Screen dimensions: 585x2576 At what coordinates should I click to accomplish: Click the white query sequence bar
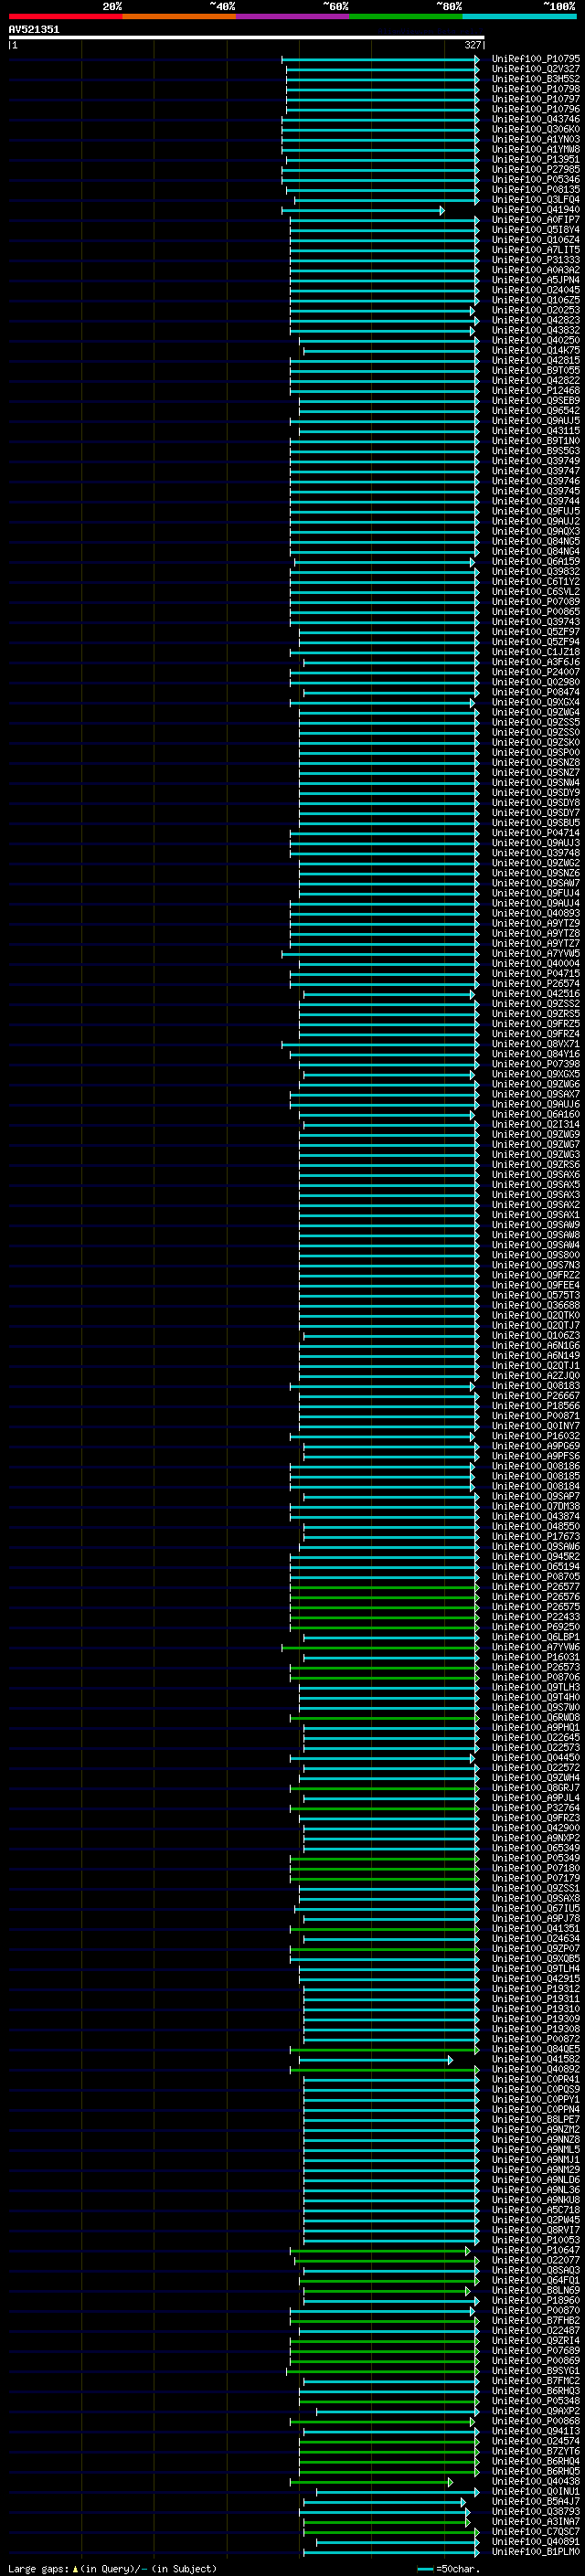[x=246, y=38]
